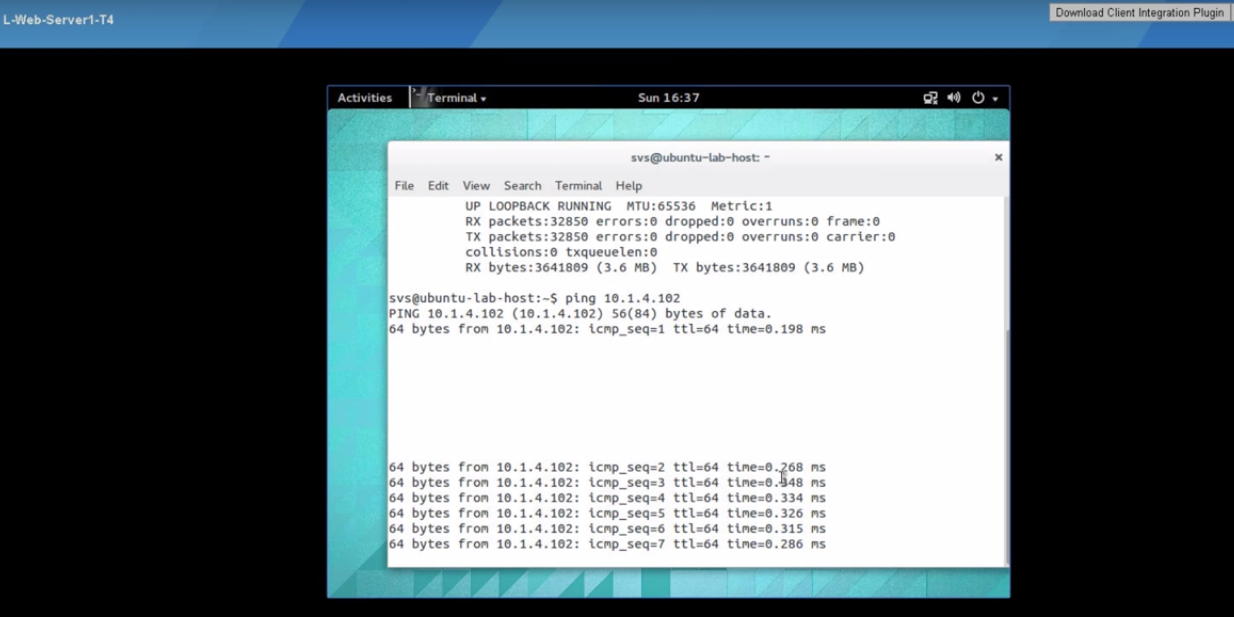This screenshot has height=617, width=1234.
Task: Click the Terminal icon in top bar
Action: coord(419,97)
